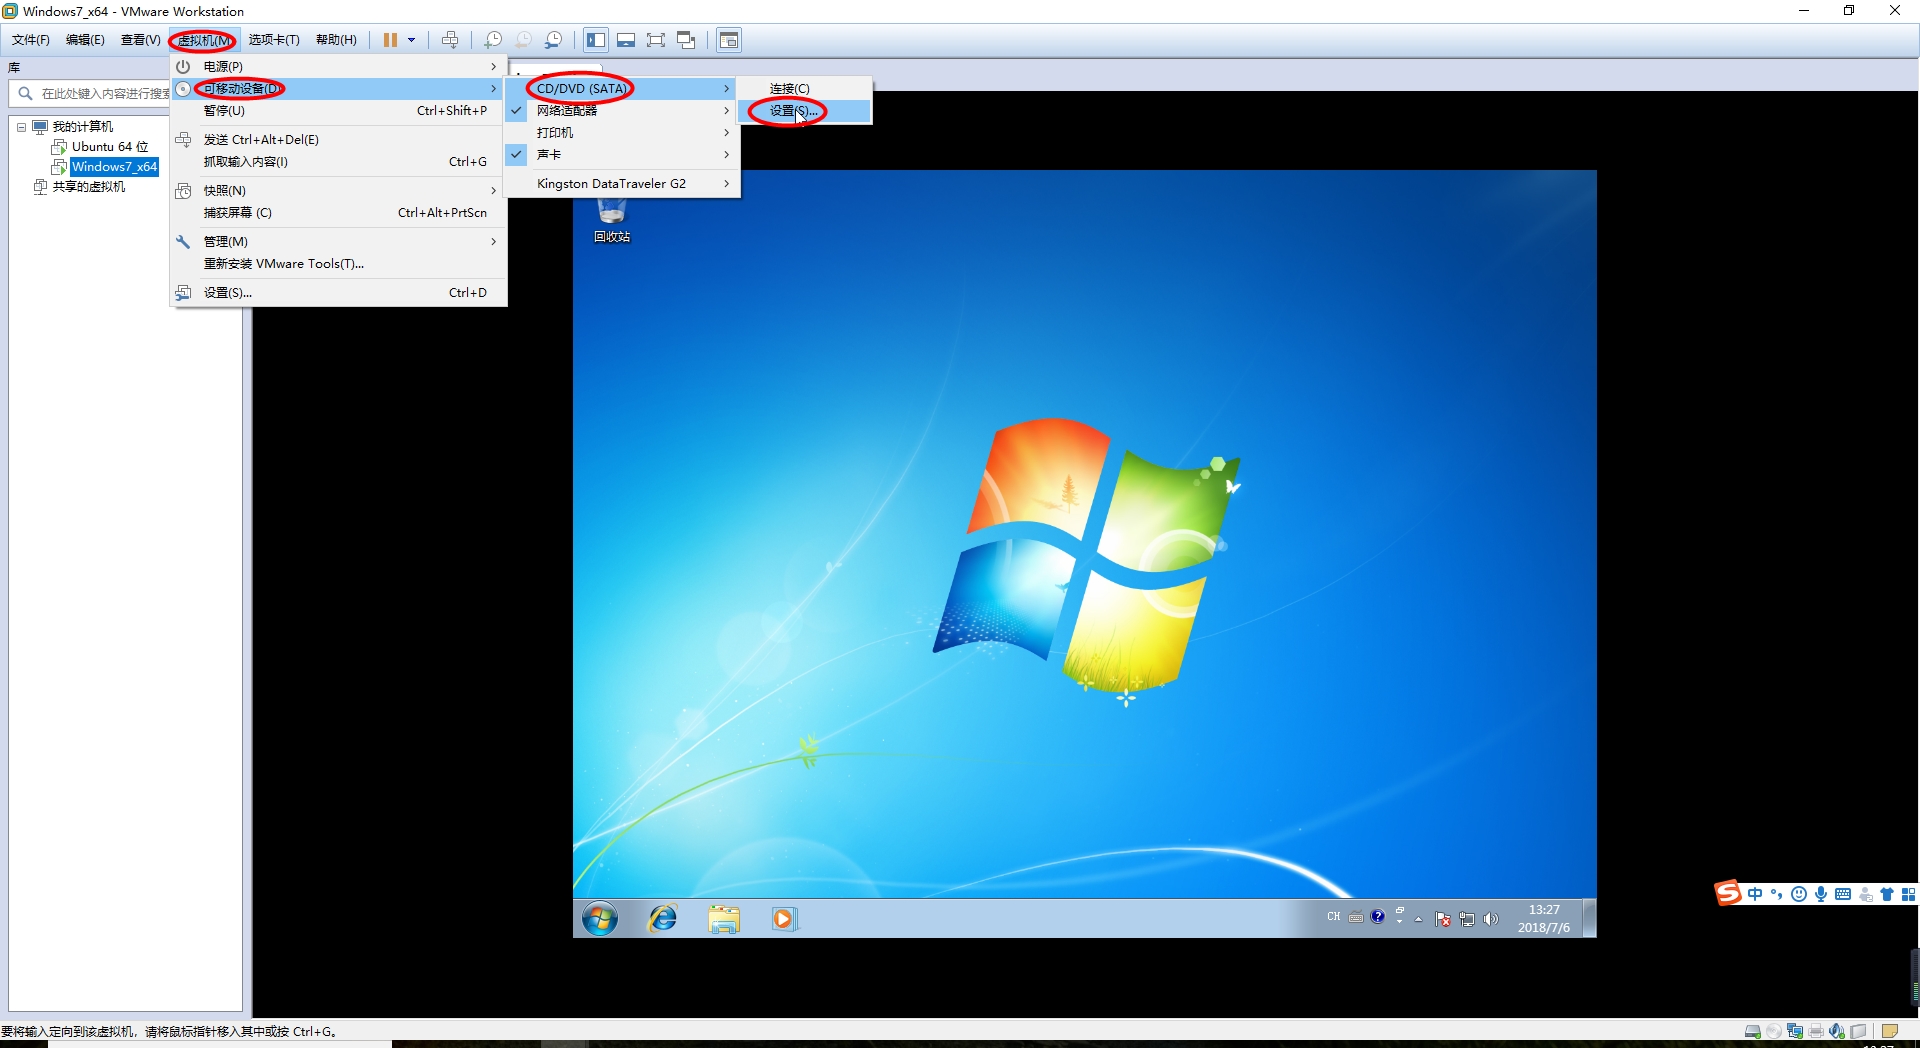Open the soft keyboard icon on IME bar

pyautogui.click(x=1843, y=894)
